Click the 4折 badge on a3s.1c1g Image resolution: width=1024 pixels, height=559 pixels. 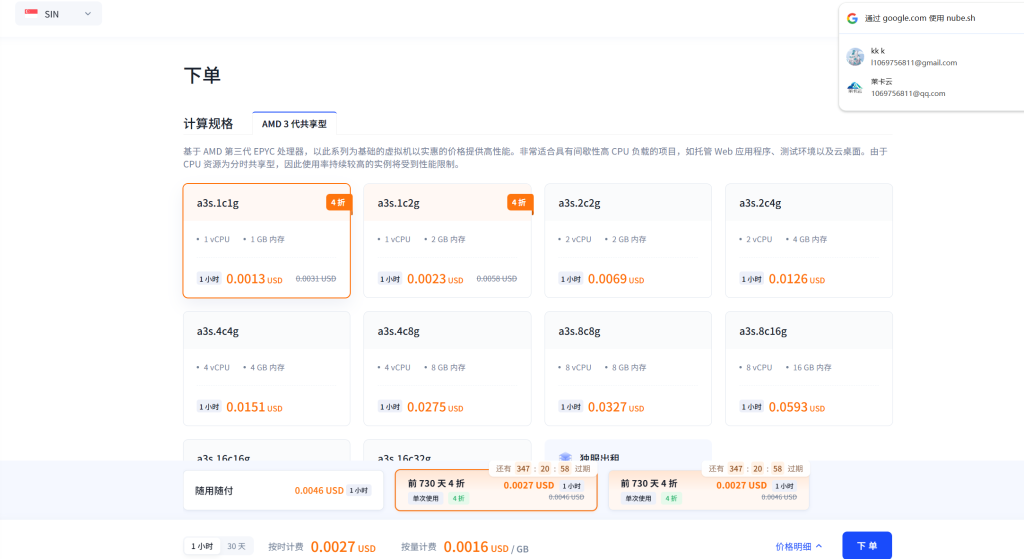coord(338,202)
